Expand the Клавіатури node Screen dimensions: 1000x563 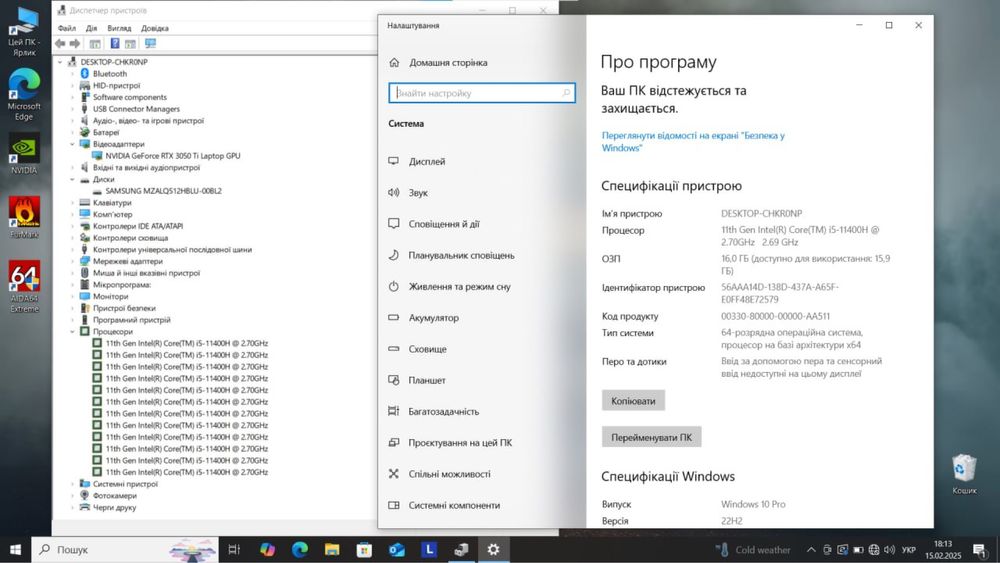tap(72, 203)
